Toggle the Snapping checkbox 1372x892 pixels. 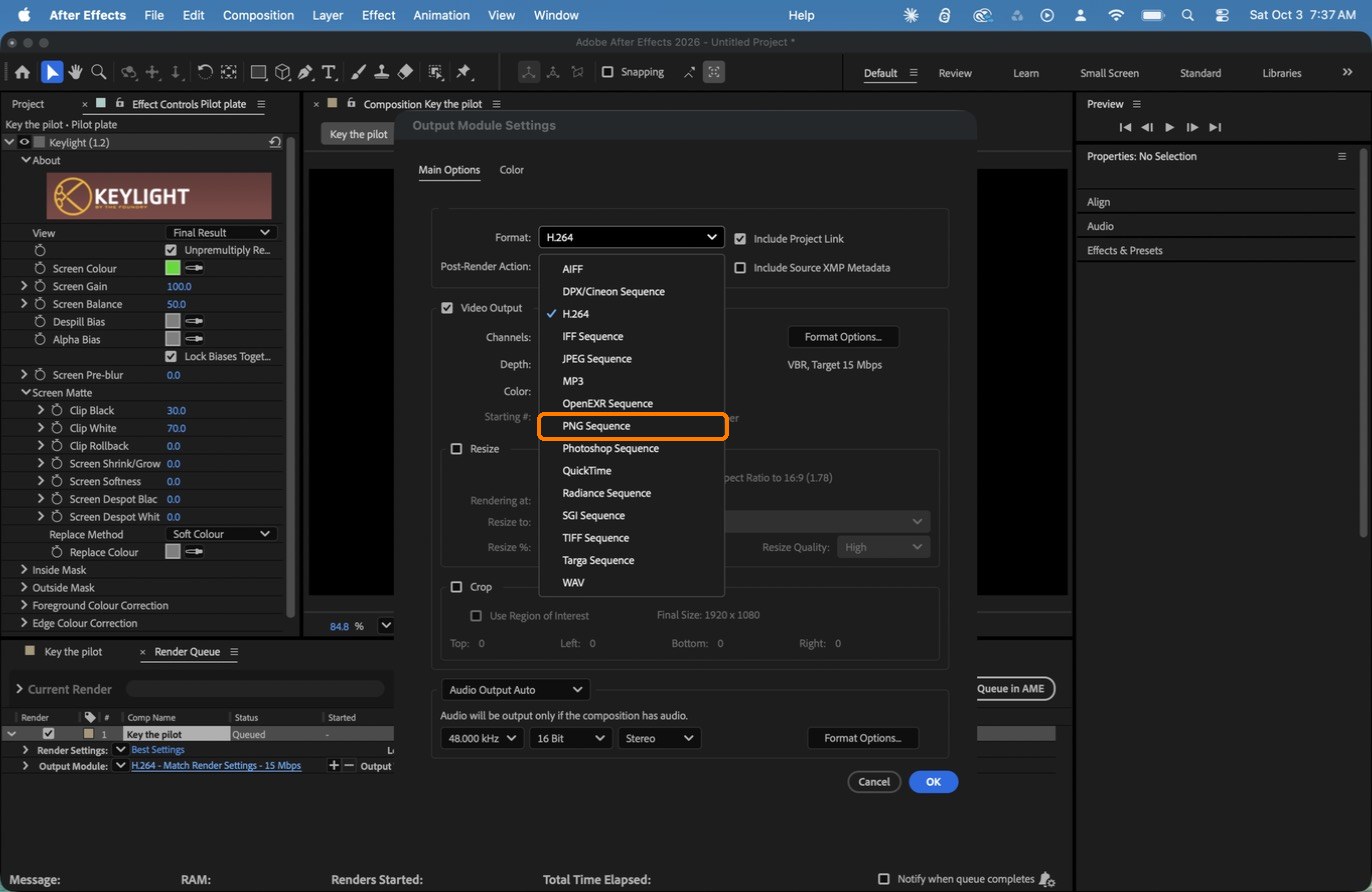coord(607,72)
